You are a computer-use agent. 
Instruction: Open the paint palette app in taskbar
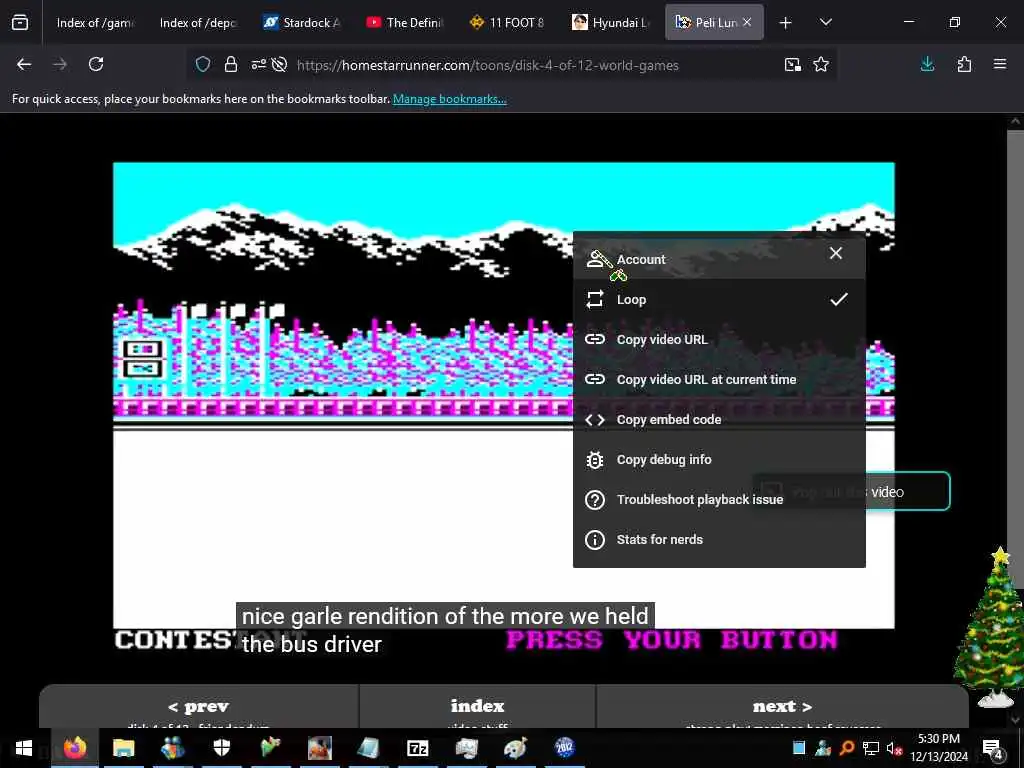click(515, 748)
